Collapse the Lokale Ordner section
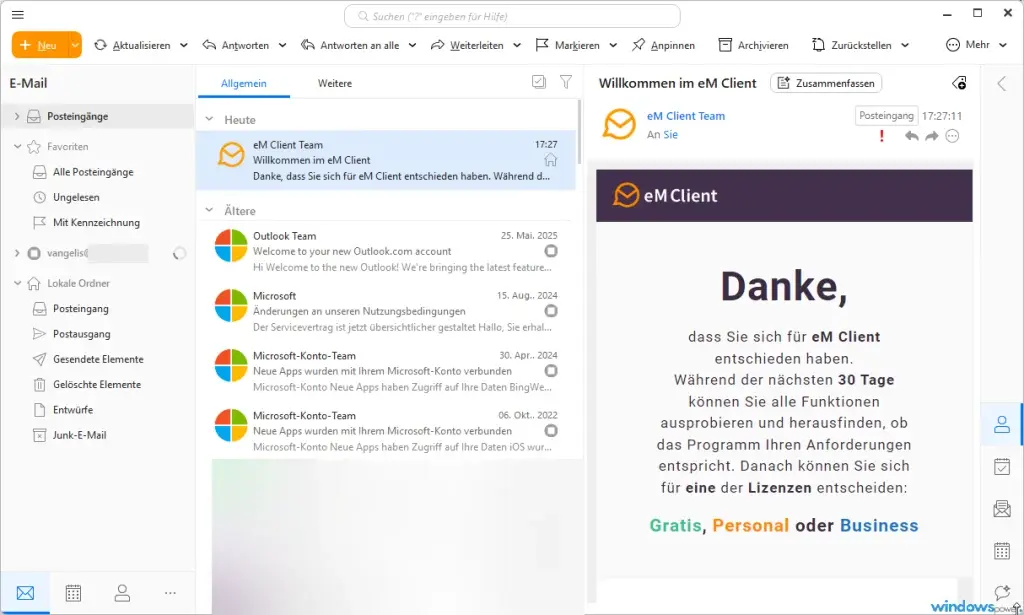 click(18, 283)
